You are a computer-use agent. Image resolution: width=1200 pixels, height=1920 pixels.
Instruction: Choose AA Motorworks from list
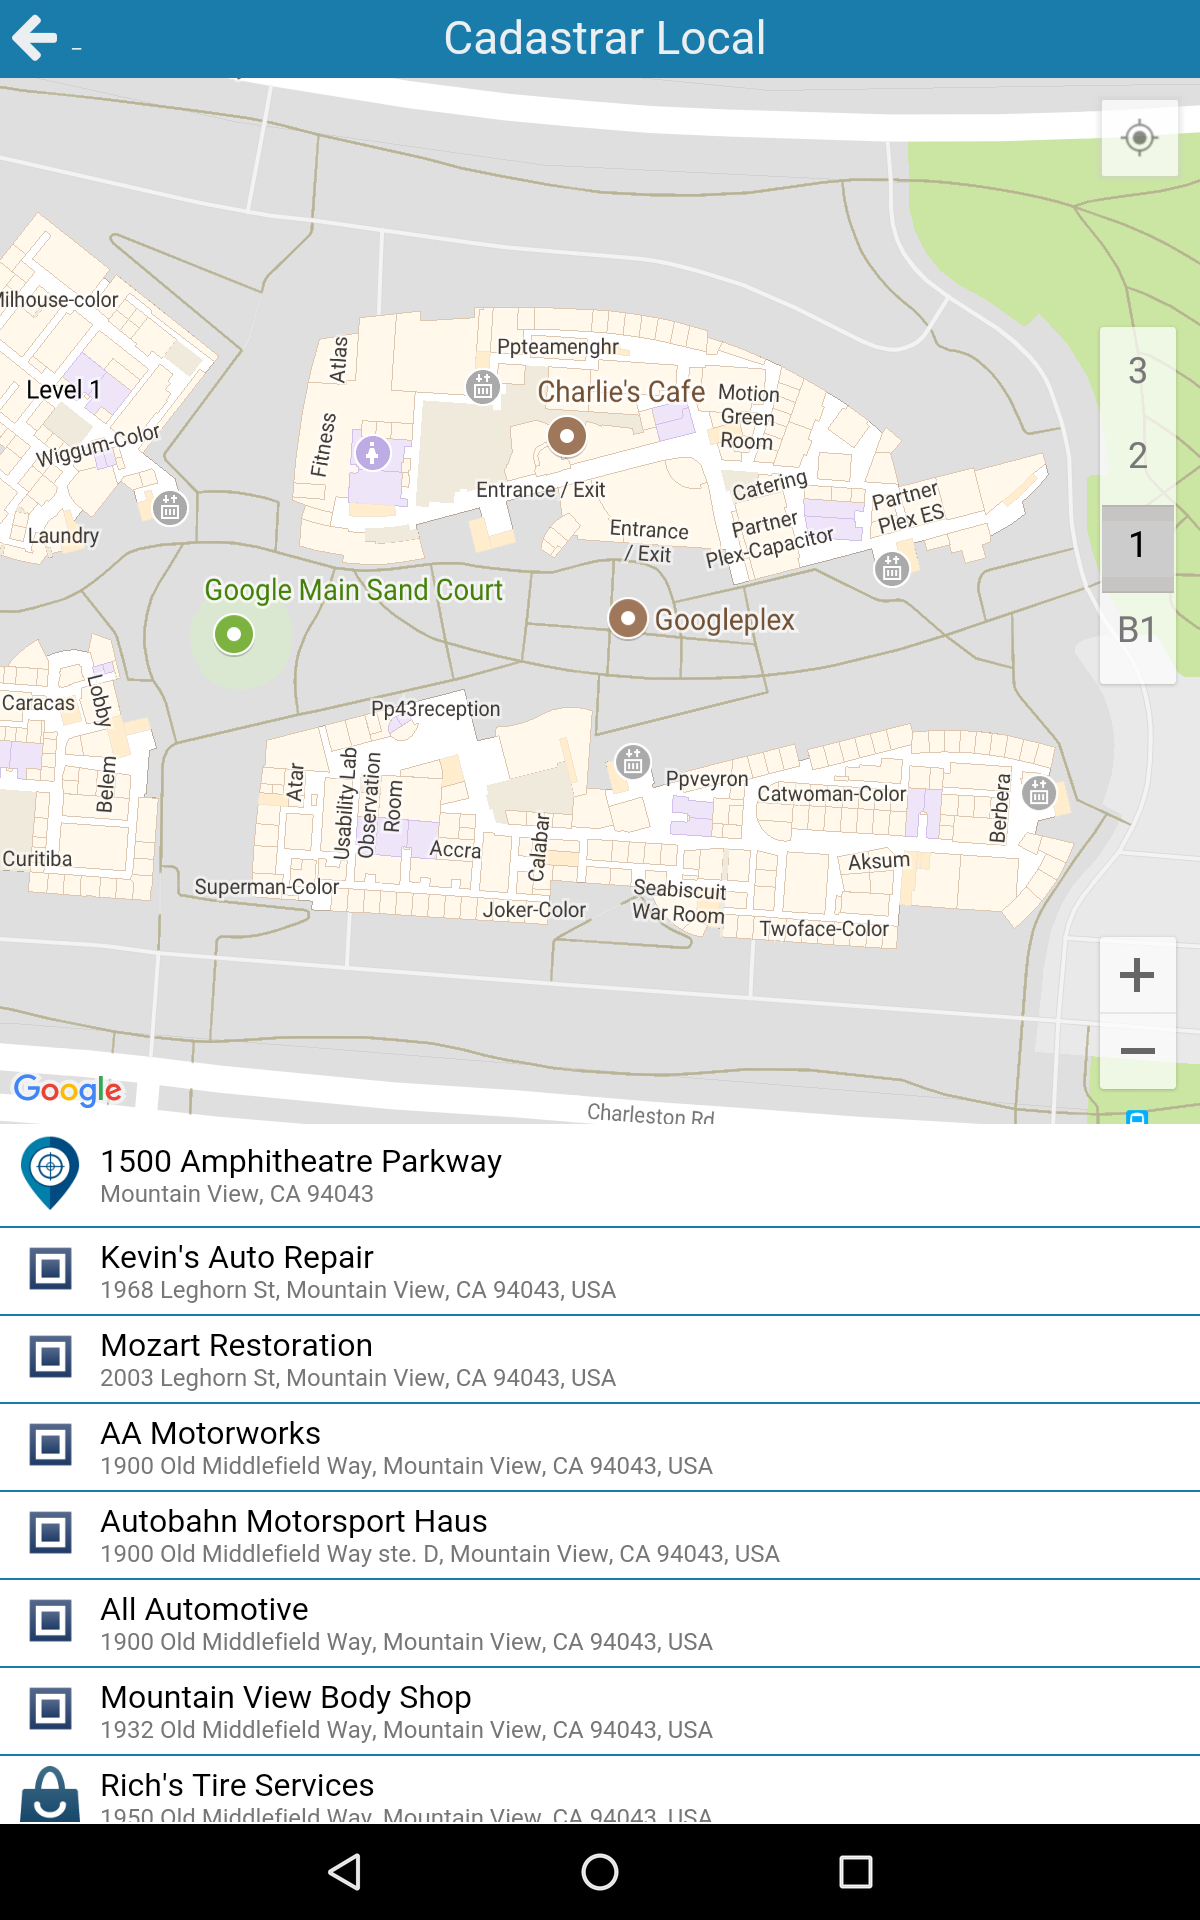pos(600,1447)
